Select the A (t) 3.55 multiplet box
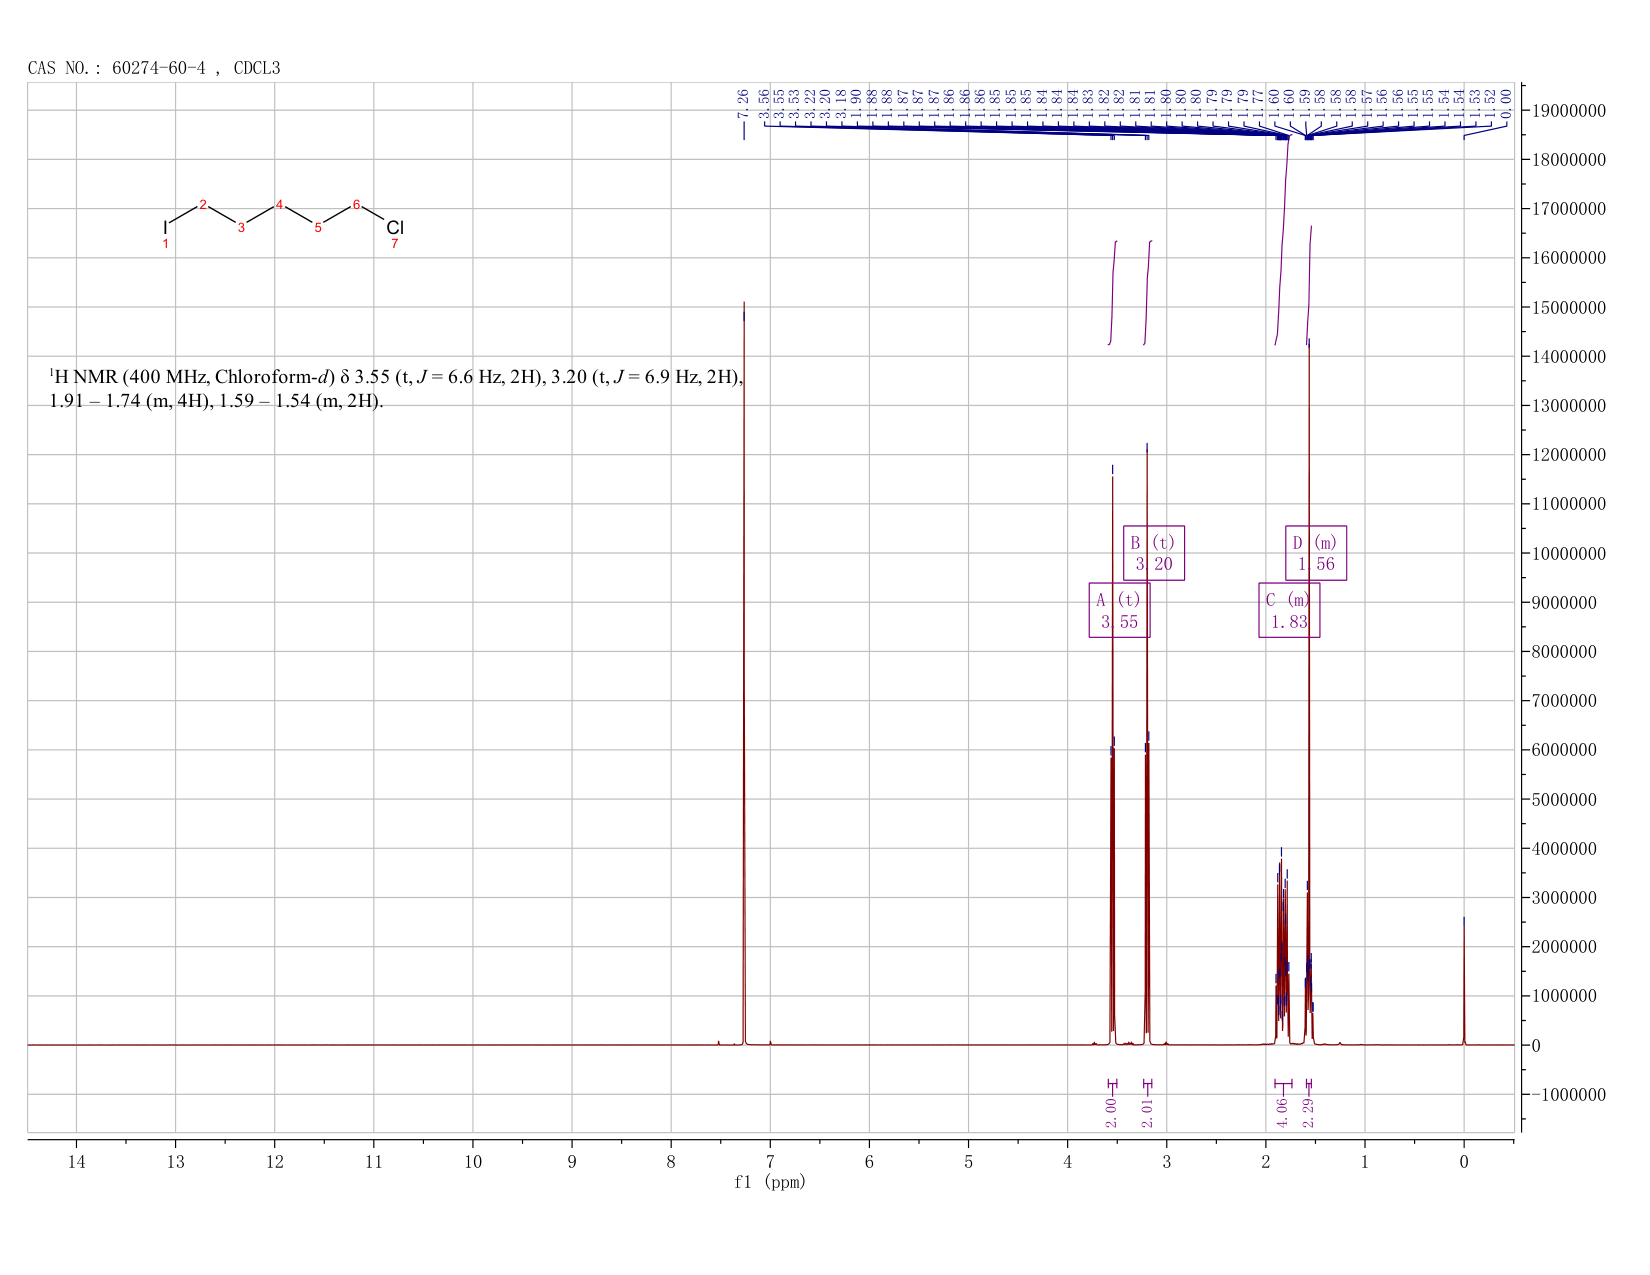Viewport: 1650px width, 1275px height. tap(1119, 610)
